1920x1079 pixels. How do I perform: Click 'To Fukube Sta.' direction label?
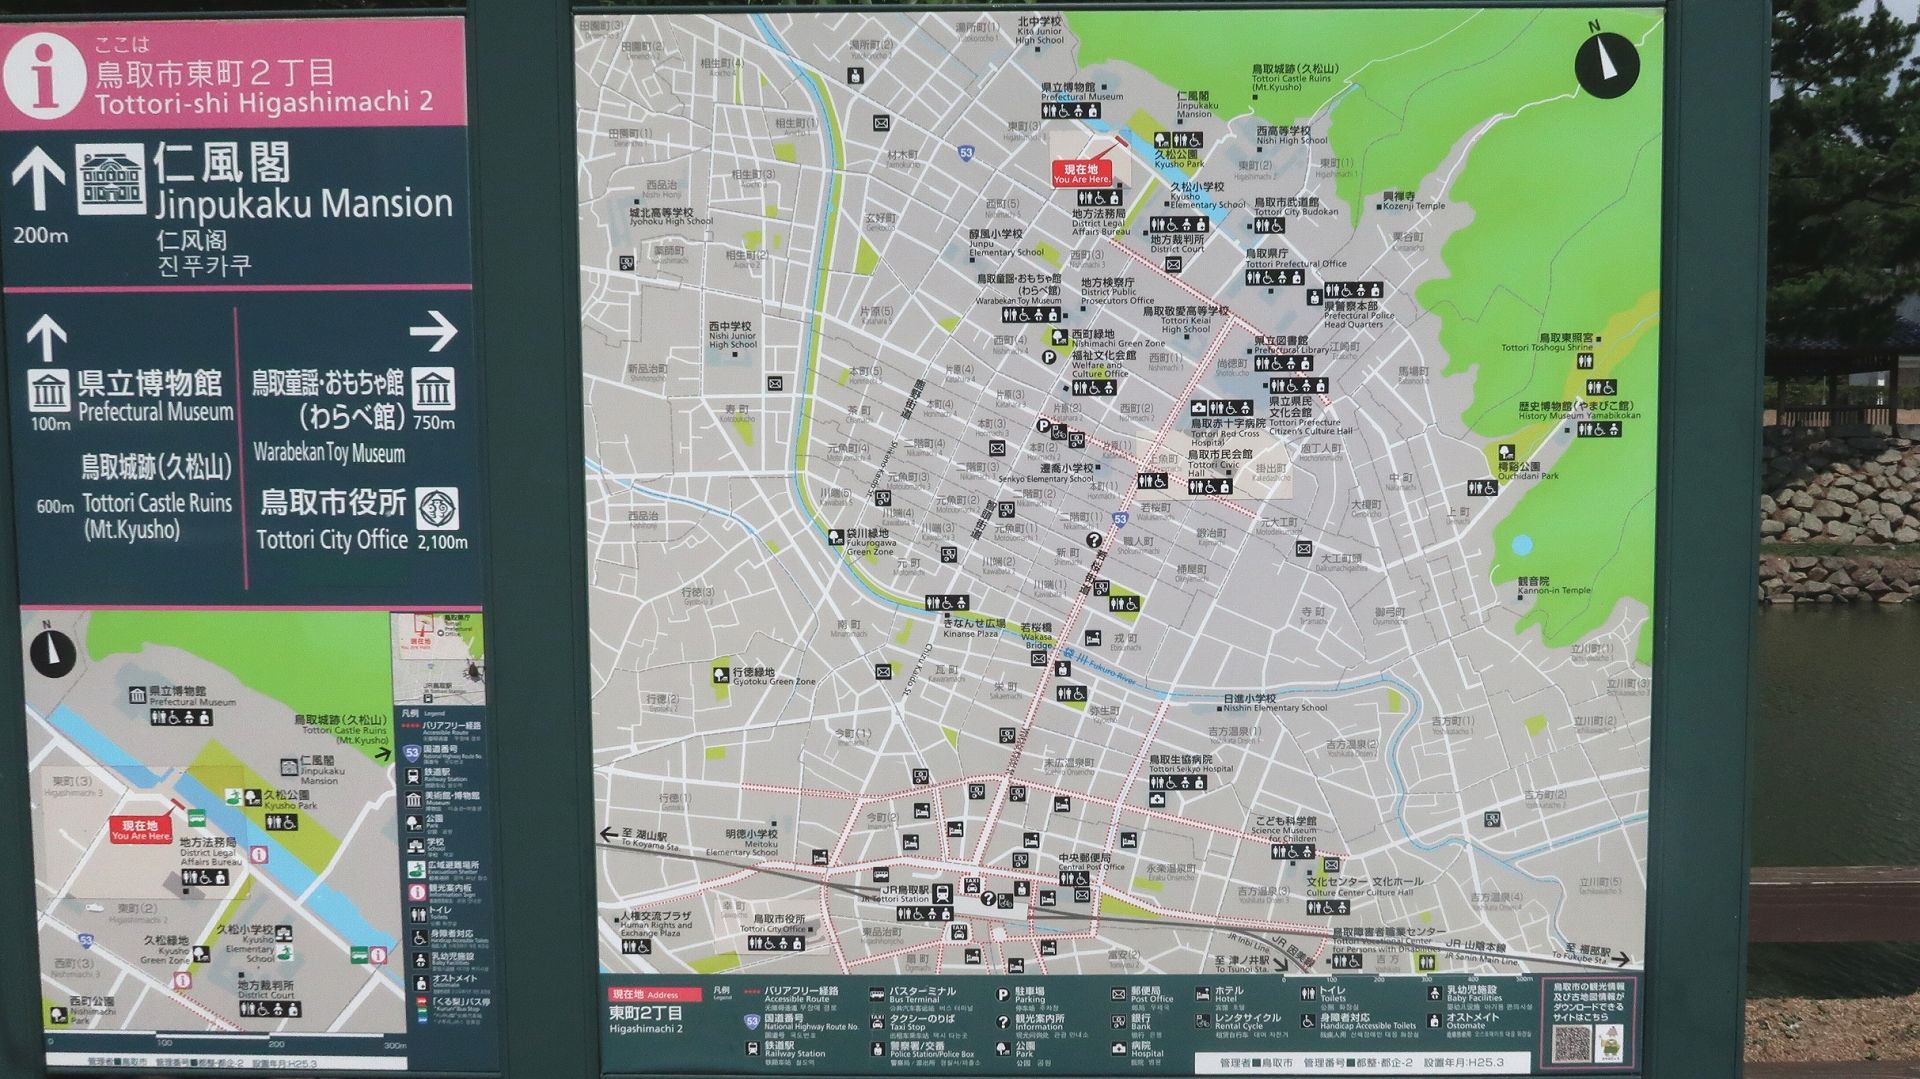point(1581,959)
